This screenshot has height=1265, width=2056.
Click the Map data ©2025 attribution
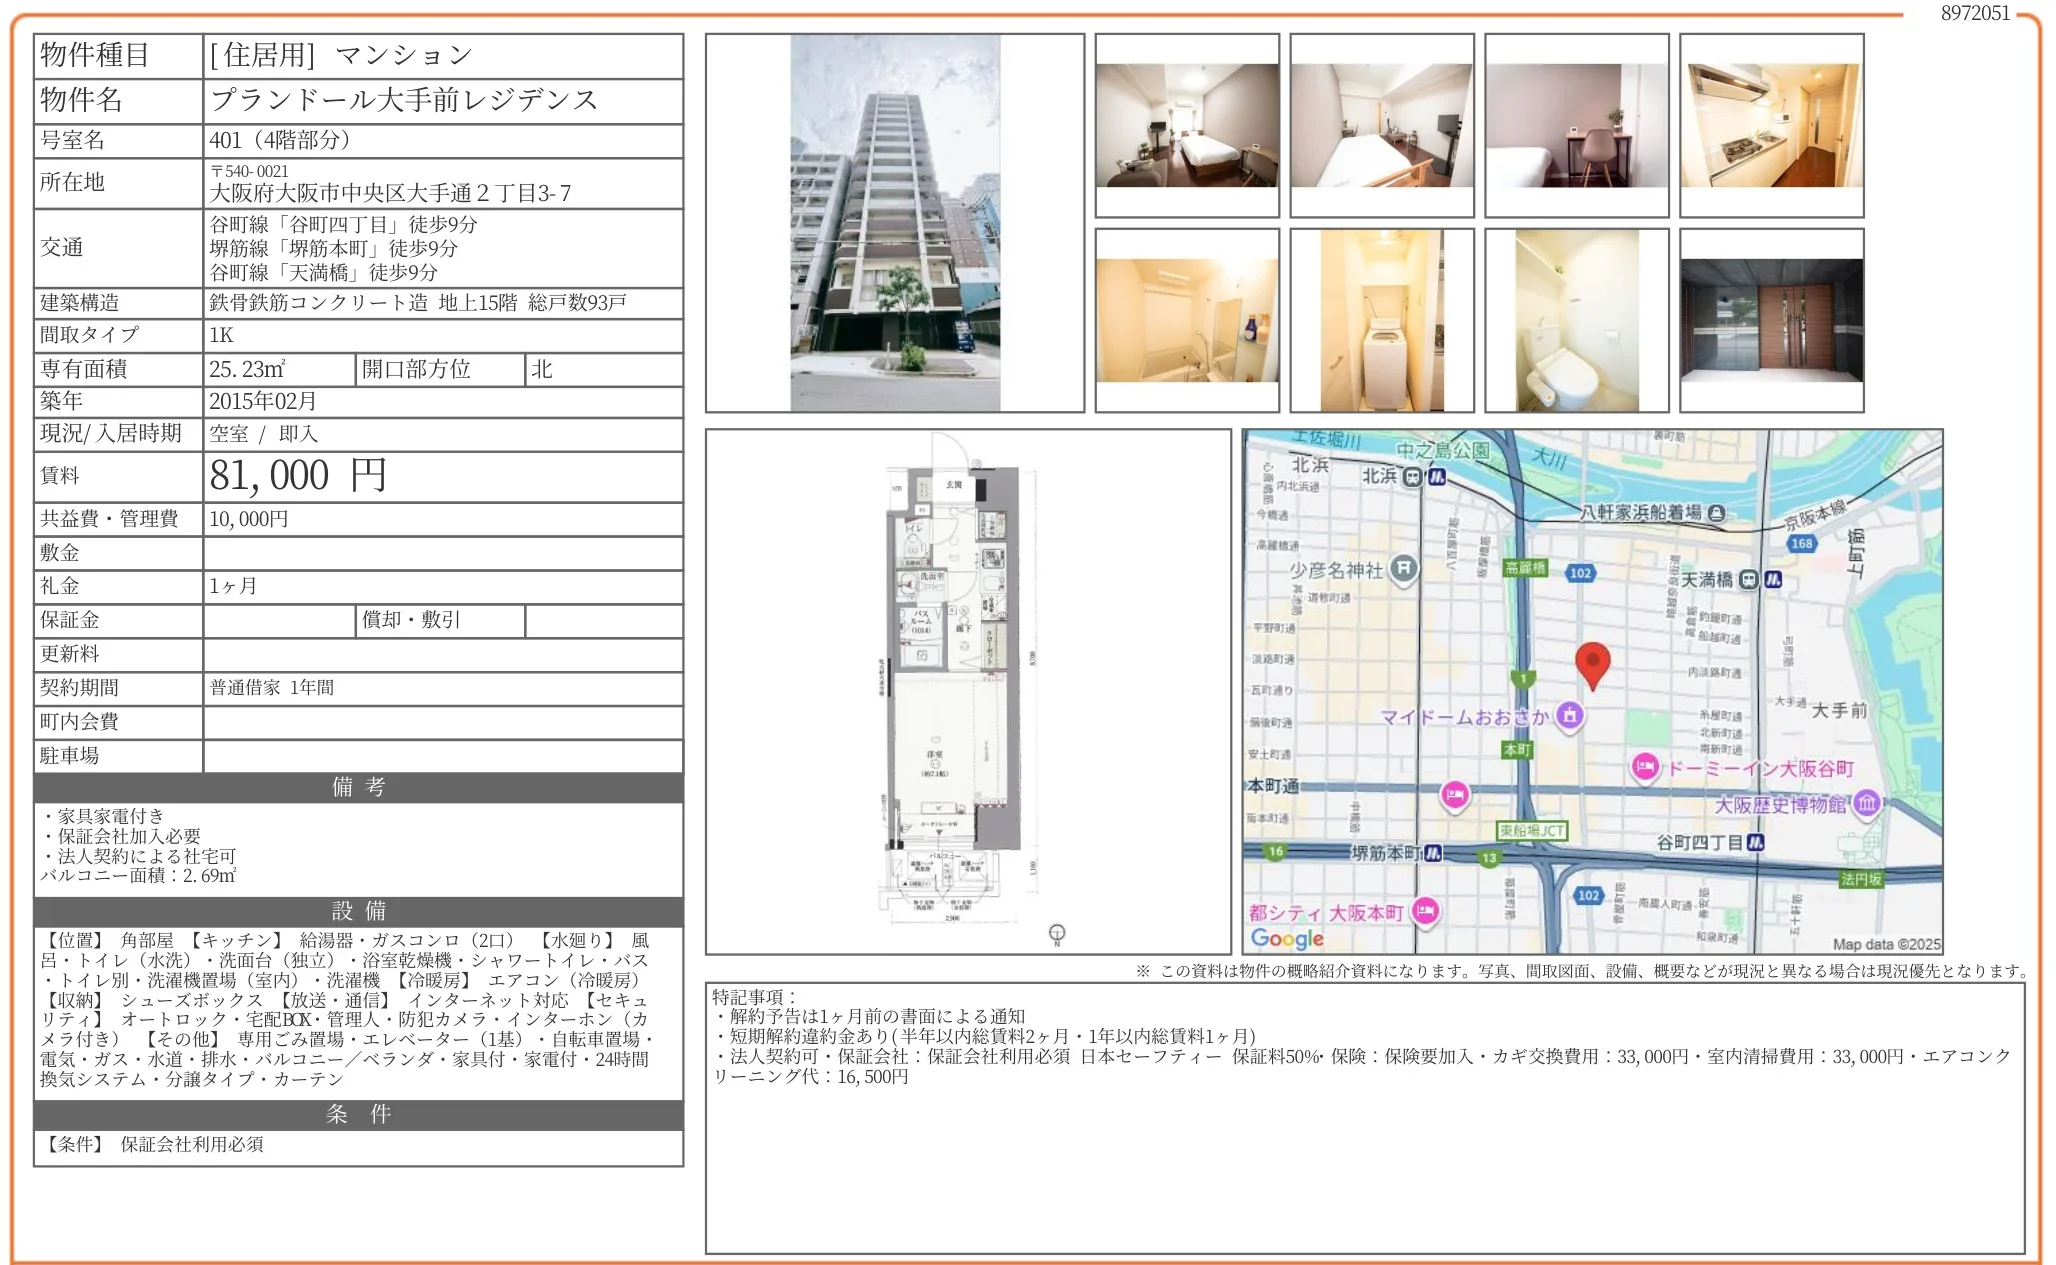pos(1885,944)
